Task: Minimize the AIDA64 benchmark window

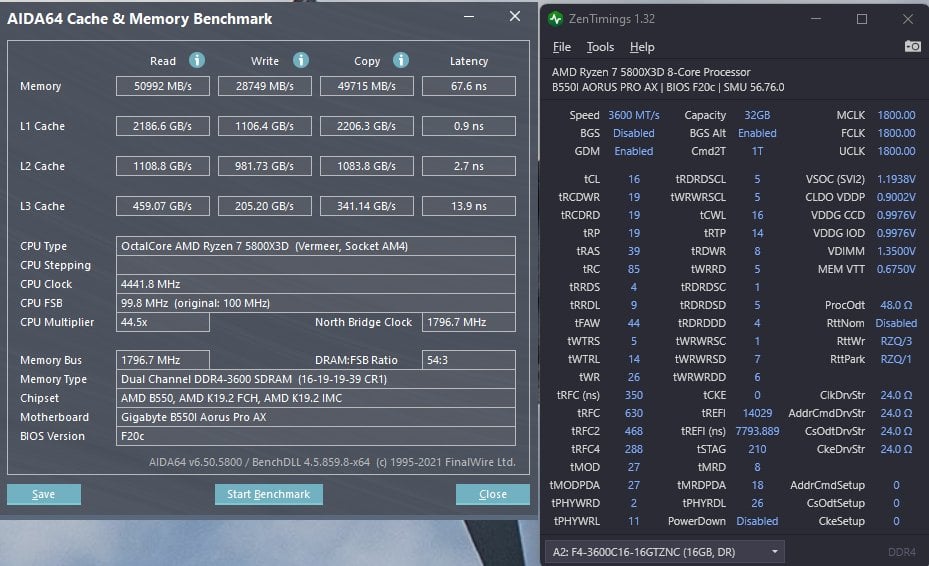Action: (469, 17)
